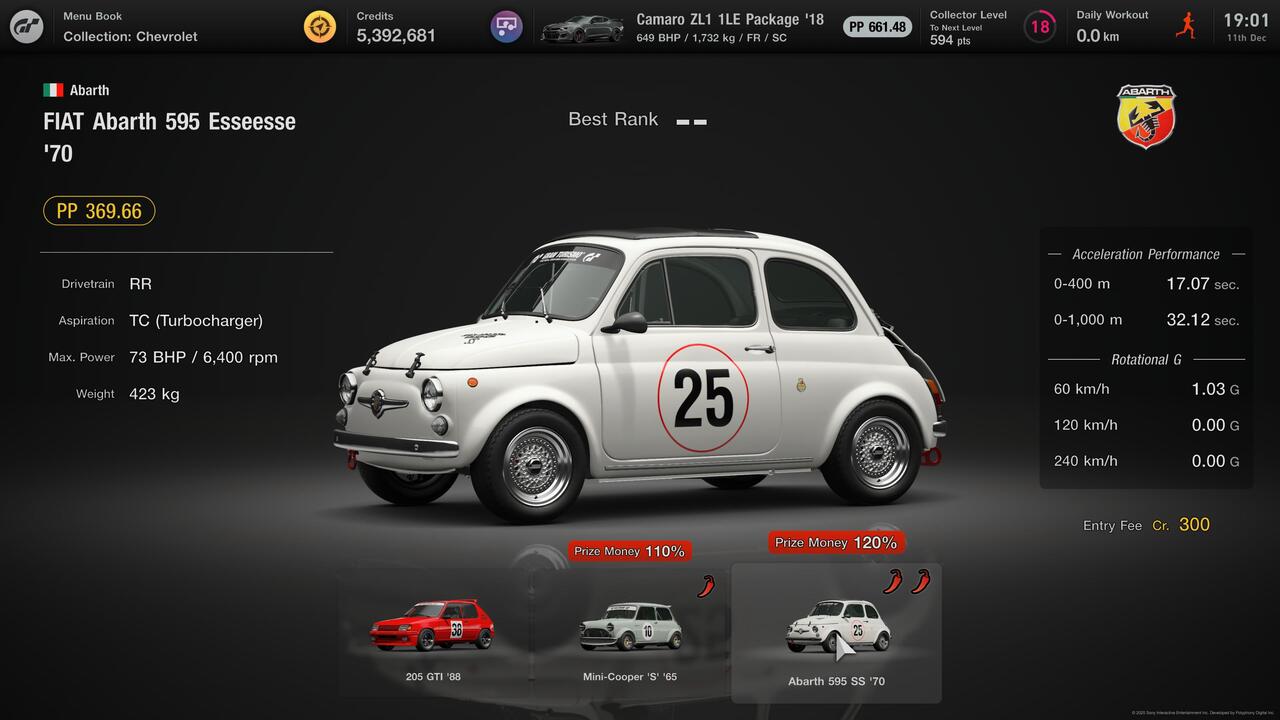Image resolution: width=1280 pixels, height=720 pixels.
Task: Select the Daily Workout runner icon
Action: point(1185,26)
